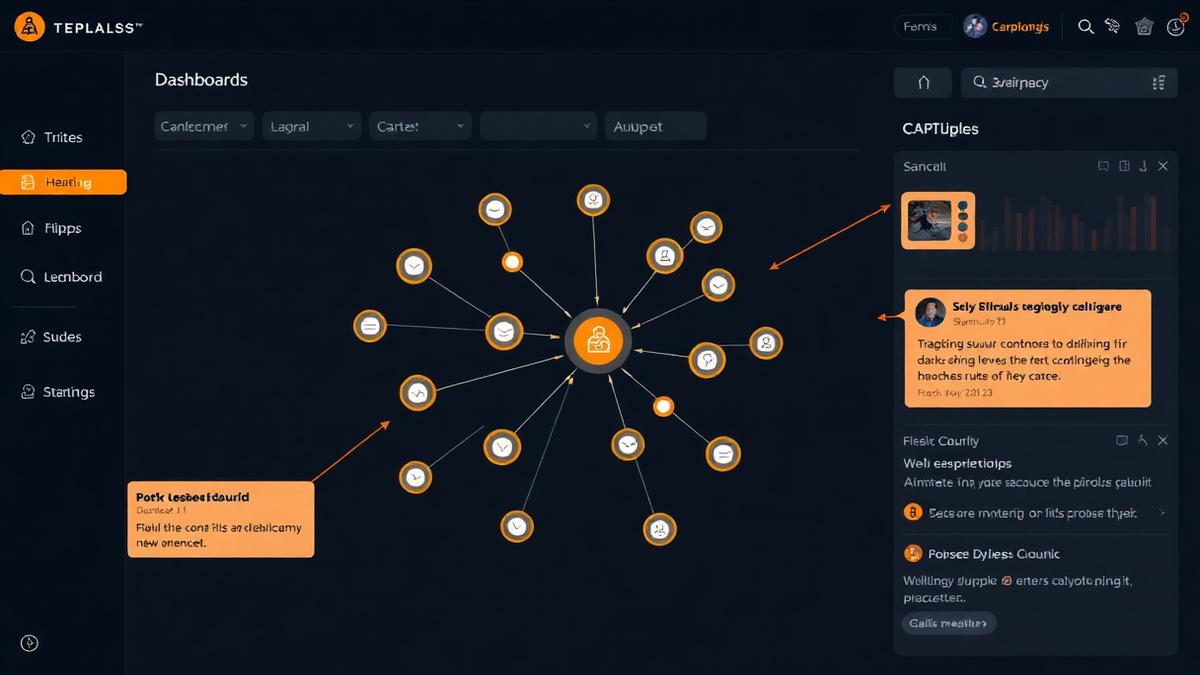Select the central orange hub node
Viewport: 1200px width, 675px height.
[x=598, y=342]
